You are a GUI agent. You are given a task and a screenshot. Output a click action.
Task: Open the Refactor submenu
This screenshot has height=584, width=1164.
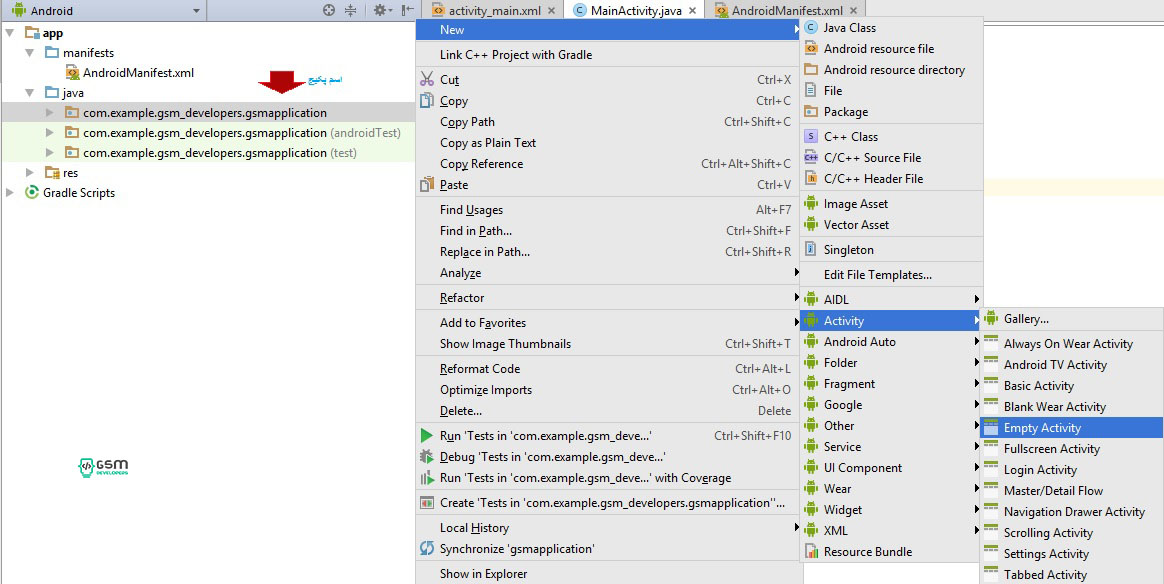[609, 298]
